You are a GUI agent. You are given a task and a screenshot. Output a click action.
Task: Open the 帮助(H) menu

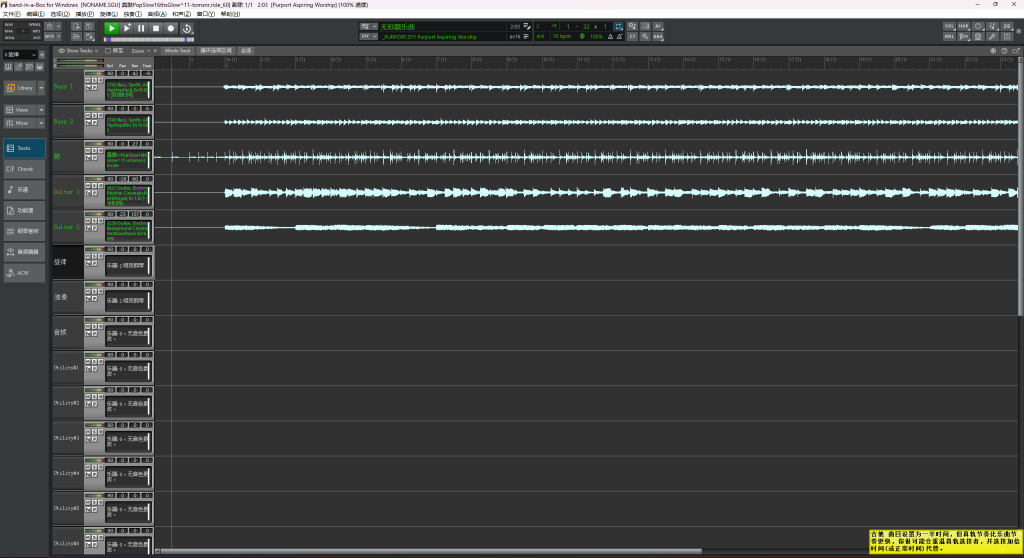pyautogui.click(x=230, y=14)
